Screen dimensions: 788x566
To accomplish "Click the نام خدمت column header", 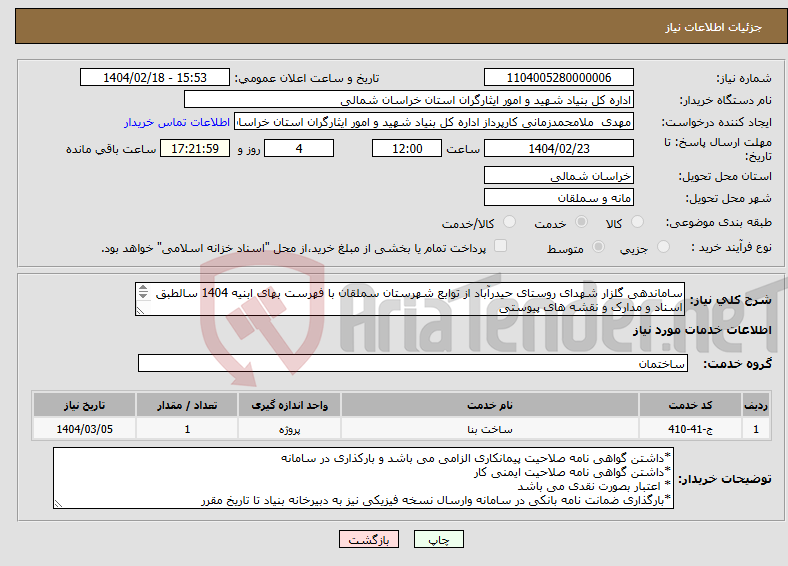I will pos(489,405).
